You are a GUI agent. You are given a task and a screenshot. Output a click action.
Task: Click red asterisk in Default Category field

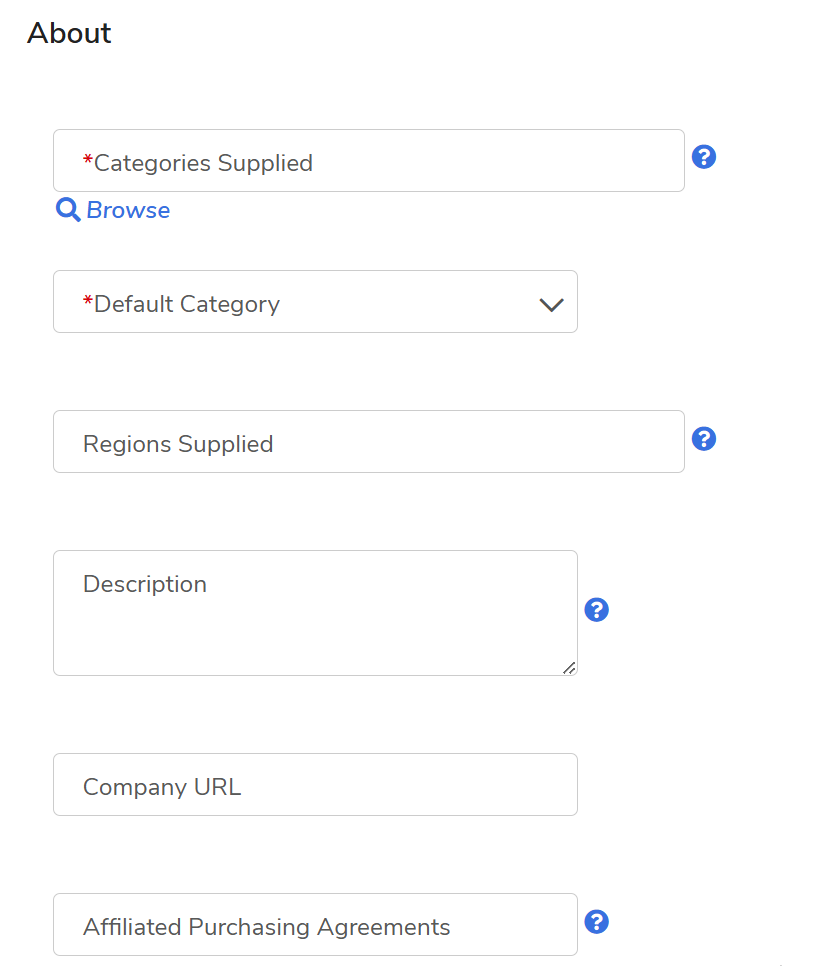tap(88, 302)
